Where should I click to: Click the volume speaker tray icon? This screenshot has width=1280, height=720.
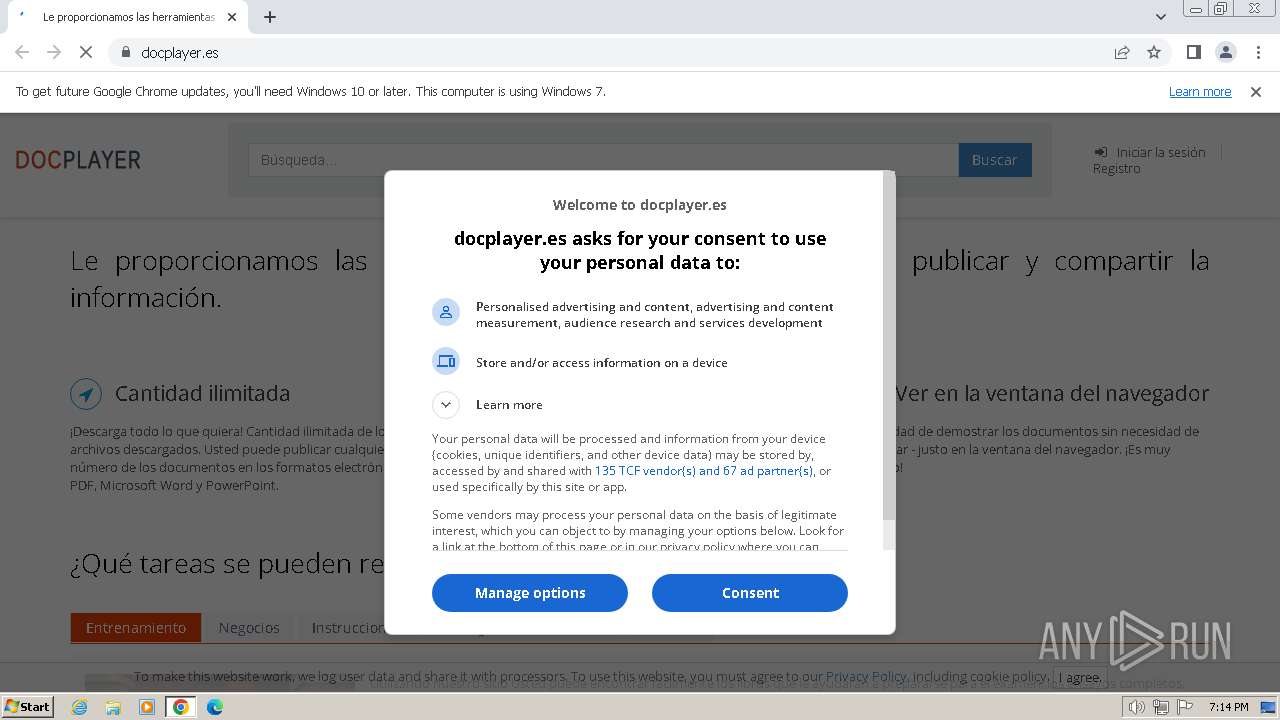point(1137,707)
